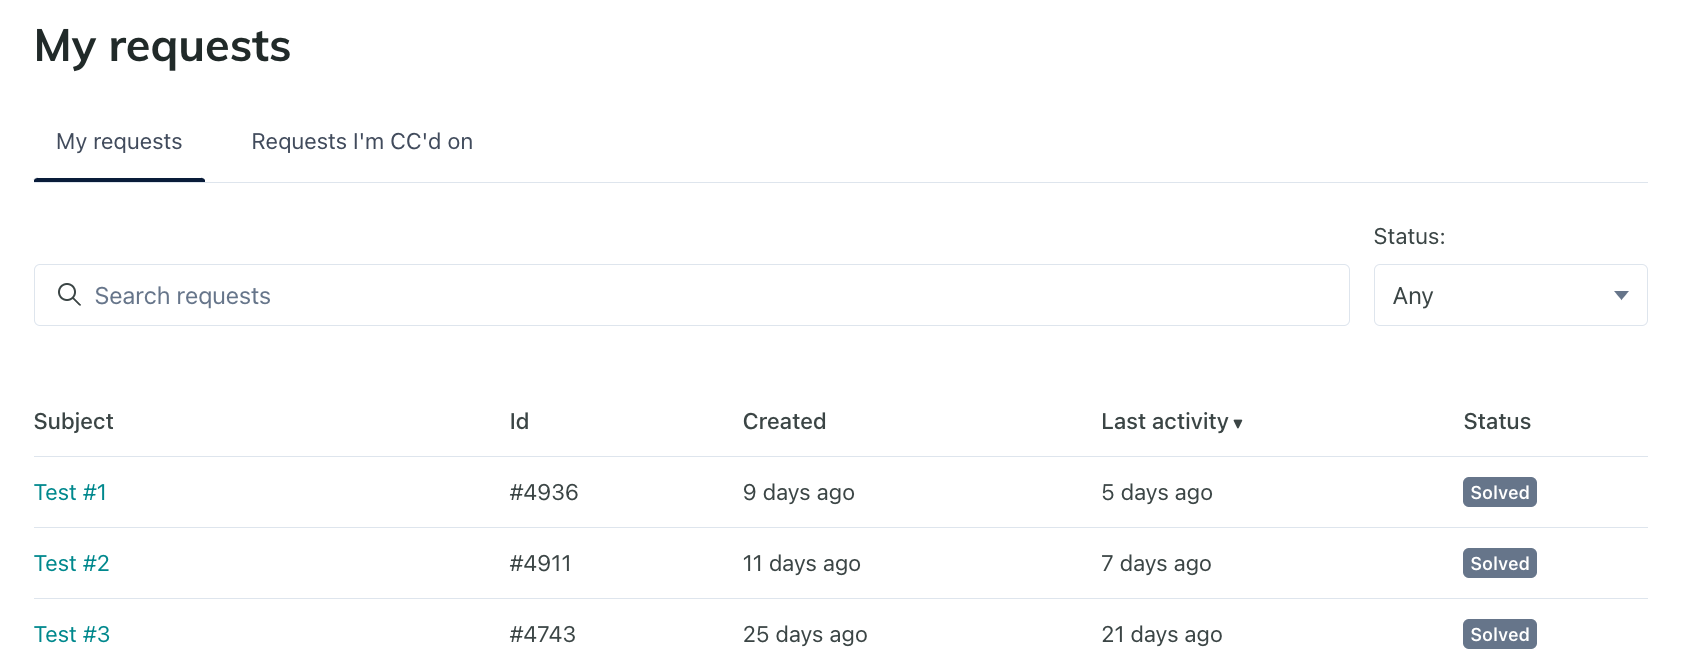
Task: Click request id #4936
Action: 544,492
